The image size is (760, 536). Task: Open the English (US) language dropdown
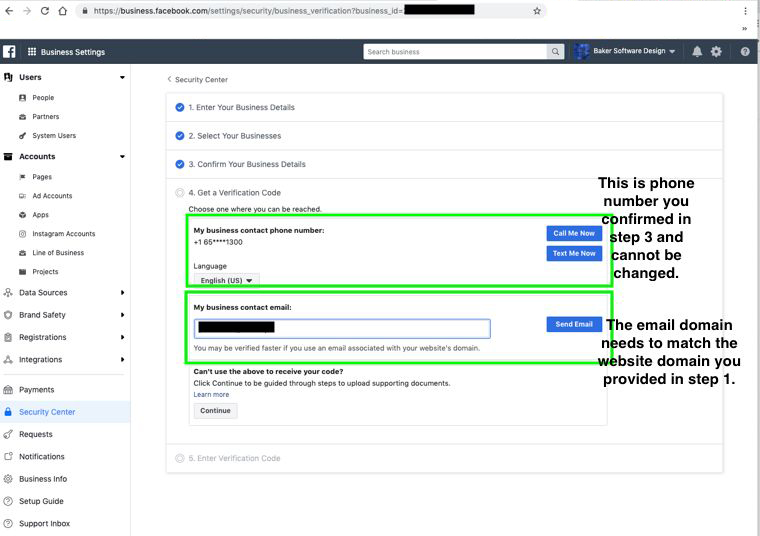[x=226, y=280]
